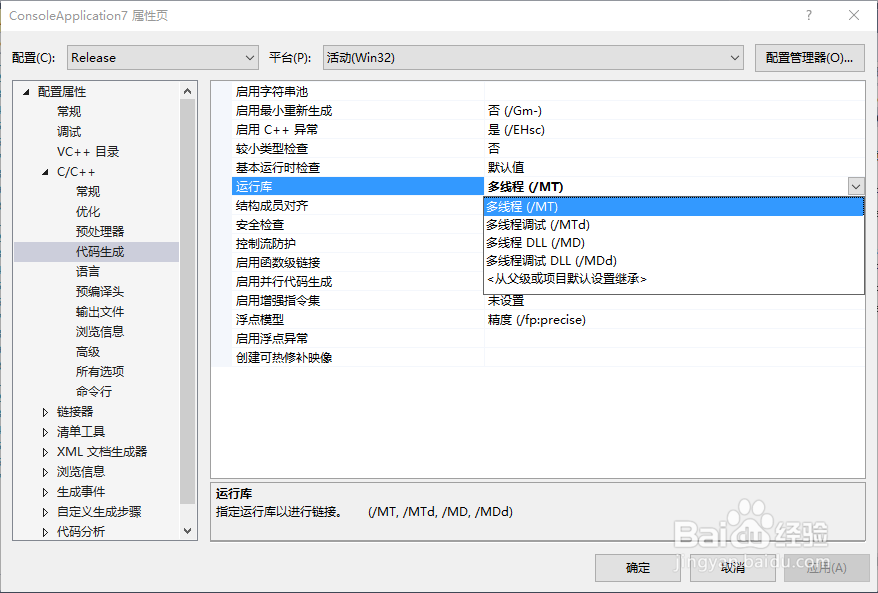This screenshot has width=878, height=593.
Task: Click the 确定 button
Action: 637,568
